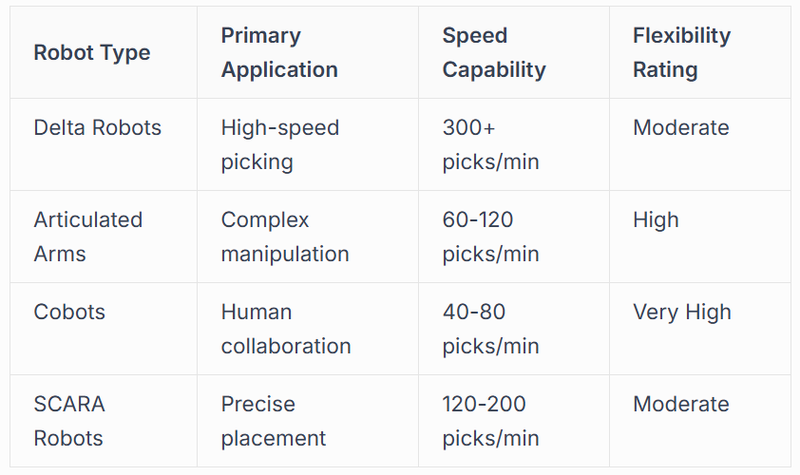Click the Very High flexibility cell
800x475 pixels.
click(x=682, y=312)
